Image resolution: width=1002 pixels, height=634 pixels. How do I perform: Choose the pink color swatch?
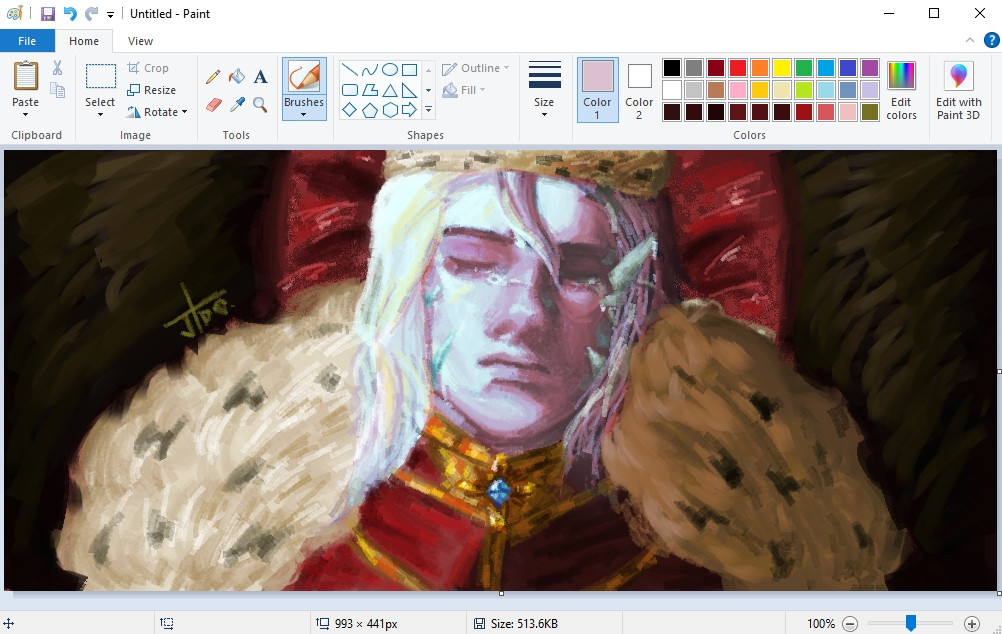[x=737, y=90]
